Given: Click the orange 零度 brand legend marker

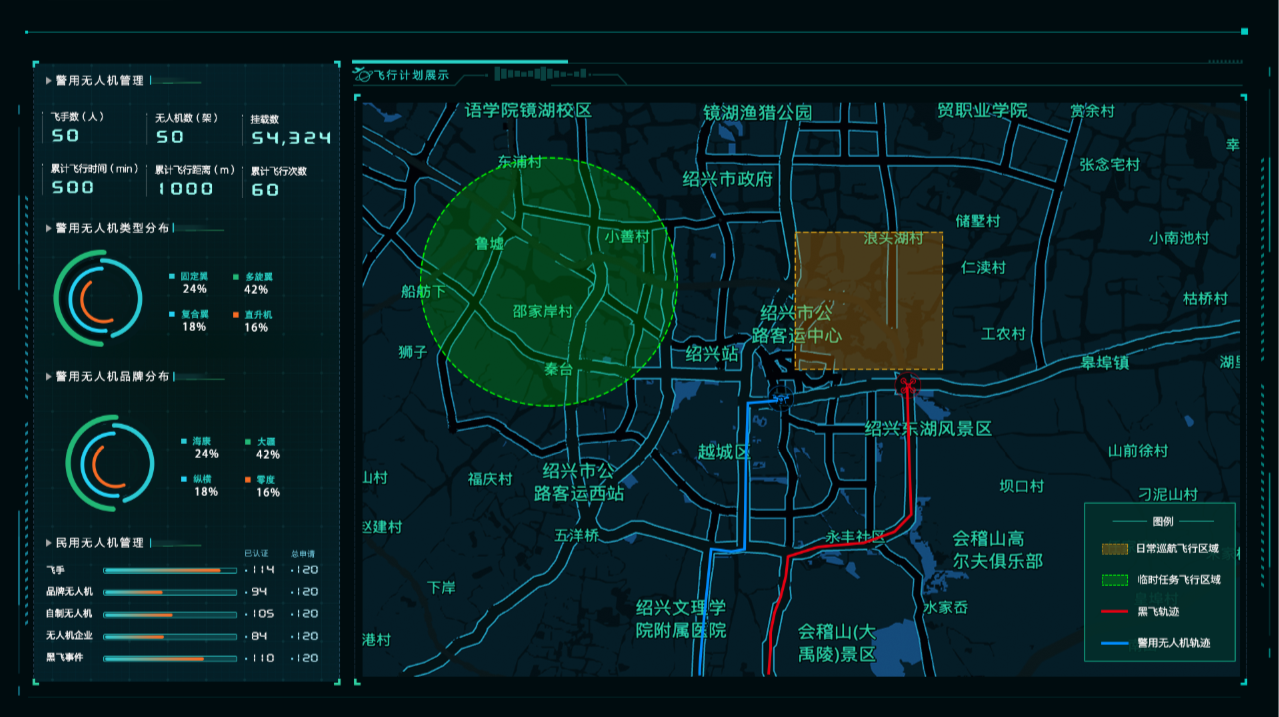Looking at the screenshot, I should click(248, 480).
